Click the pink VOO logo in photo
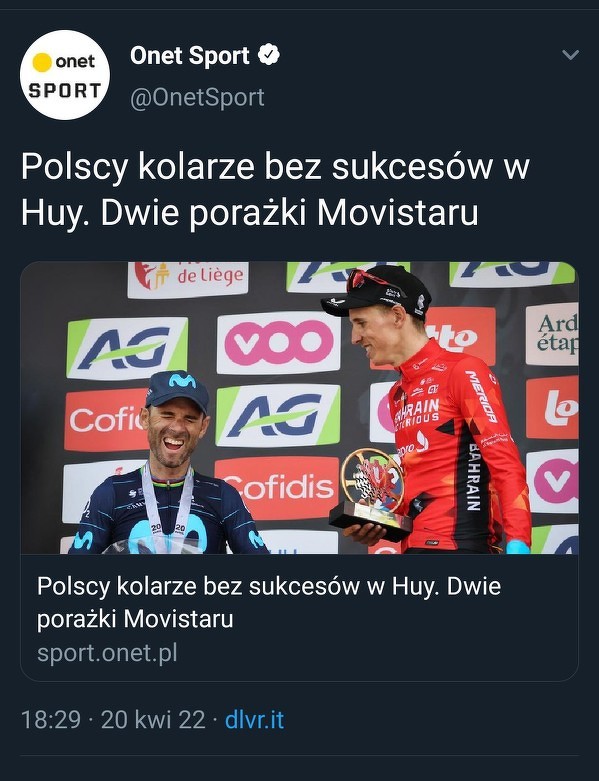 (x=279, y=343)
